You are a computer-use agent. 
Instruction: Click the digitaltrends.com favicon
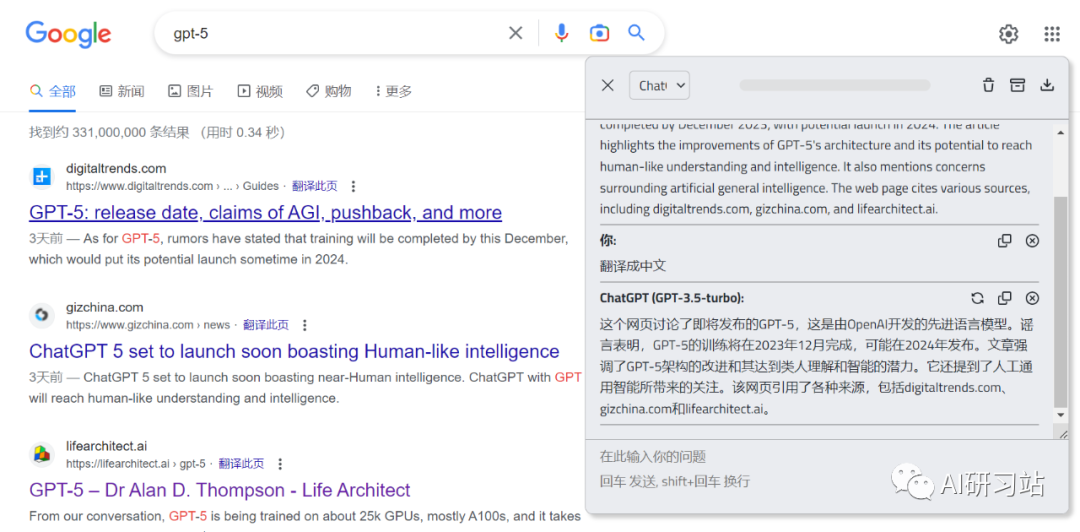tap(42, 177)
